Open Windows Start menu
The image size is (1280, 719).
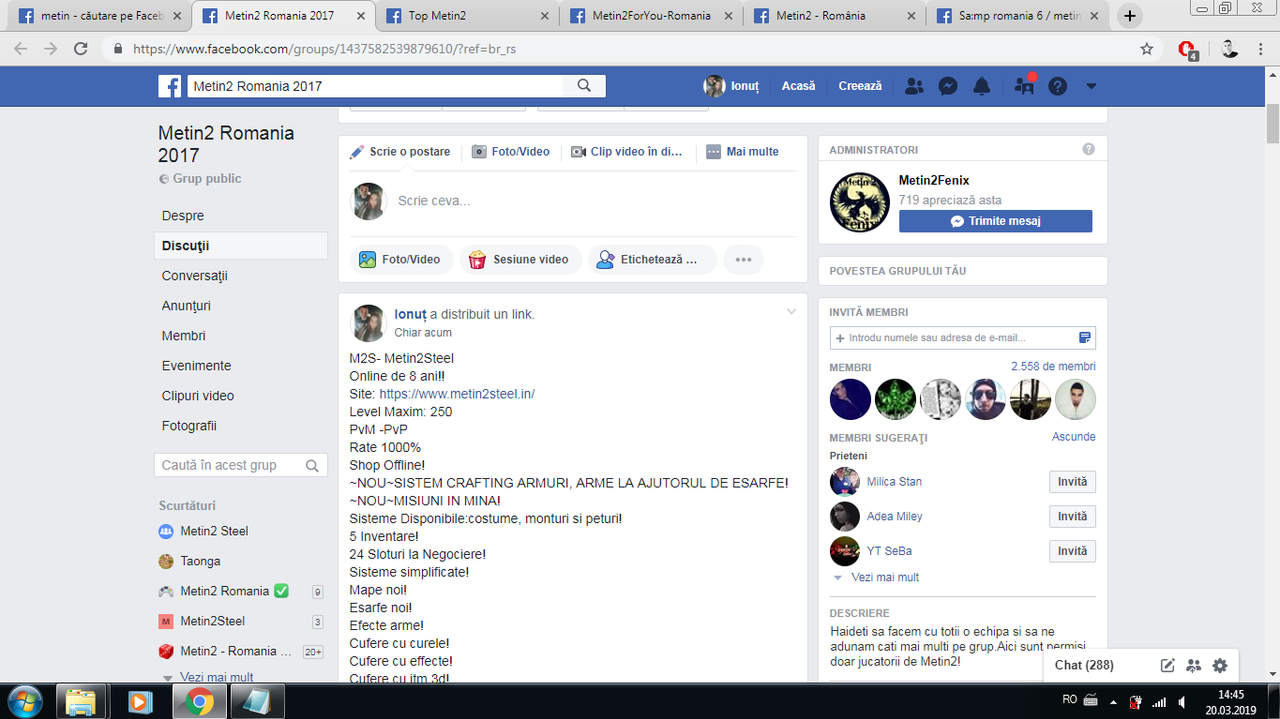coord(25,702)
